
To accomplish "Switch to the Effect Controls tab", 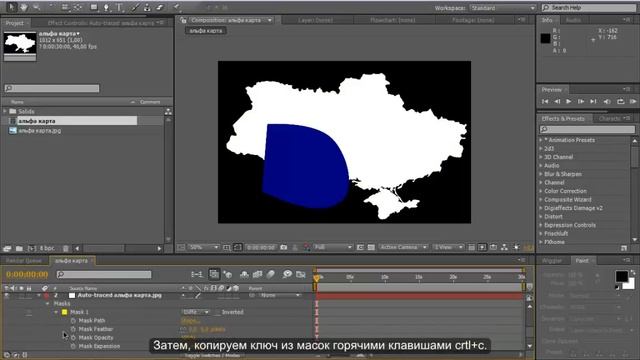I will [101, 23].
